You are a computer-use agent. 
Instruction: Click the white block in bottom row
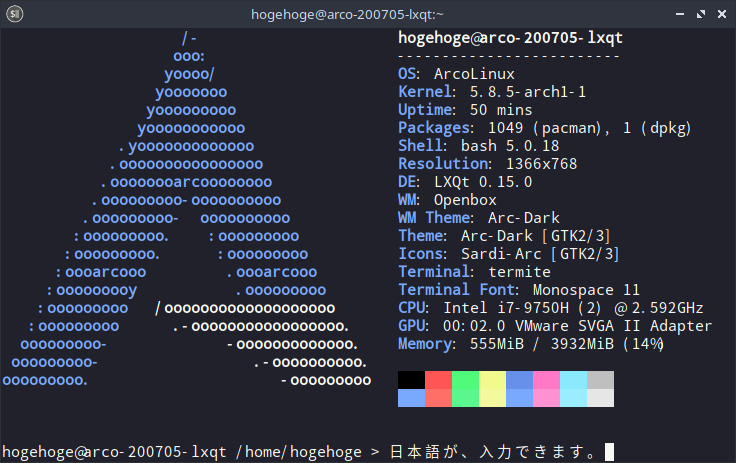point(600,398)
